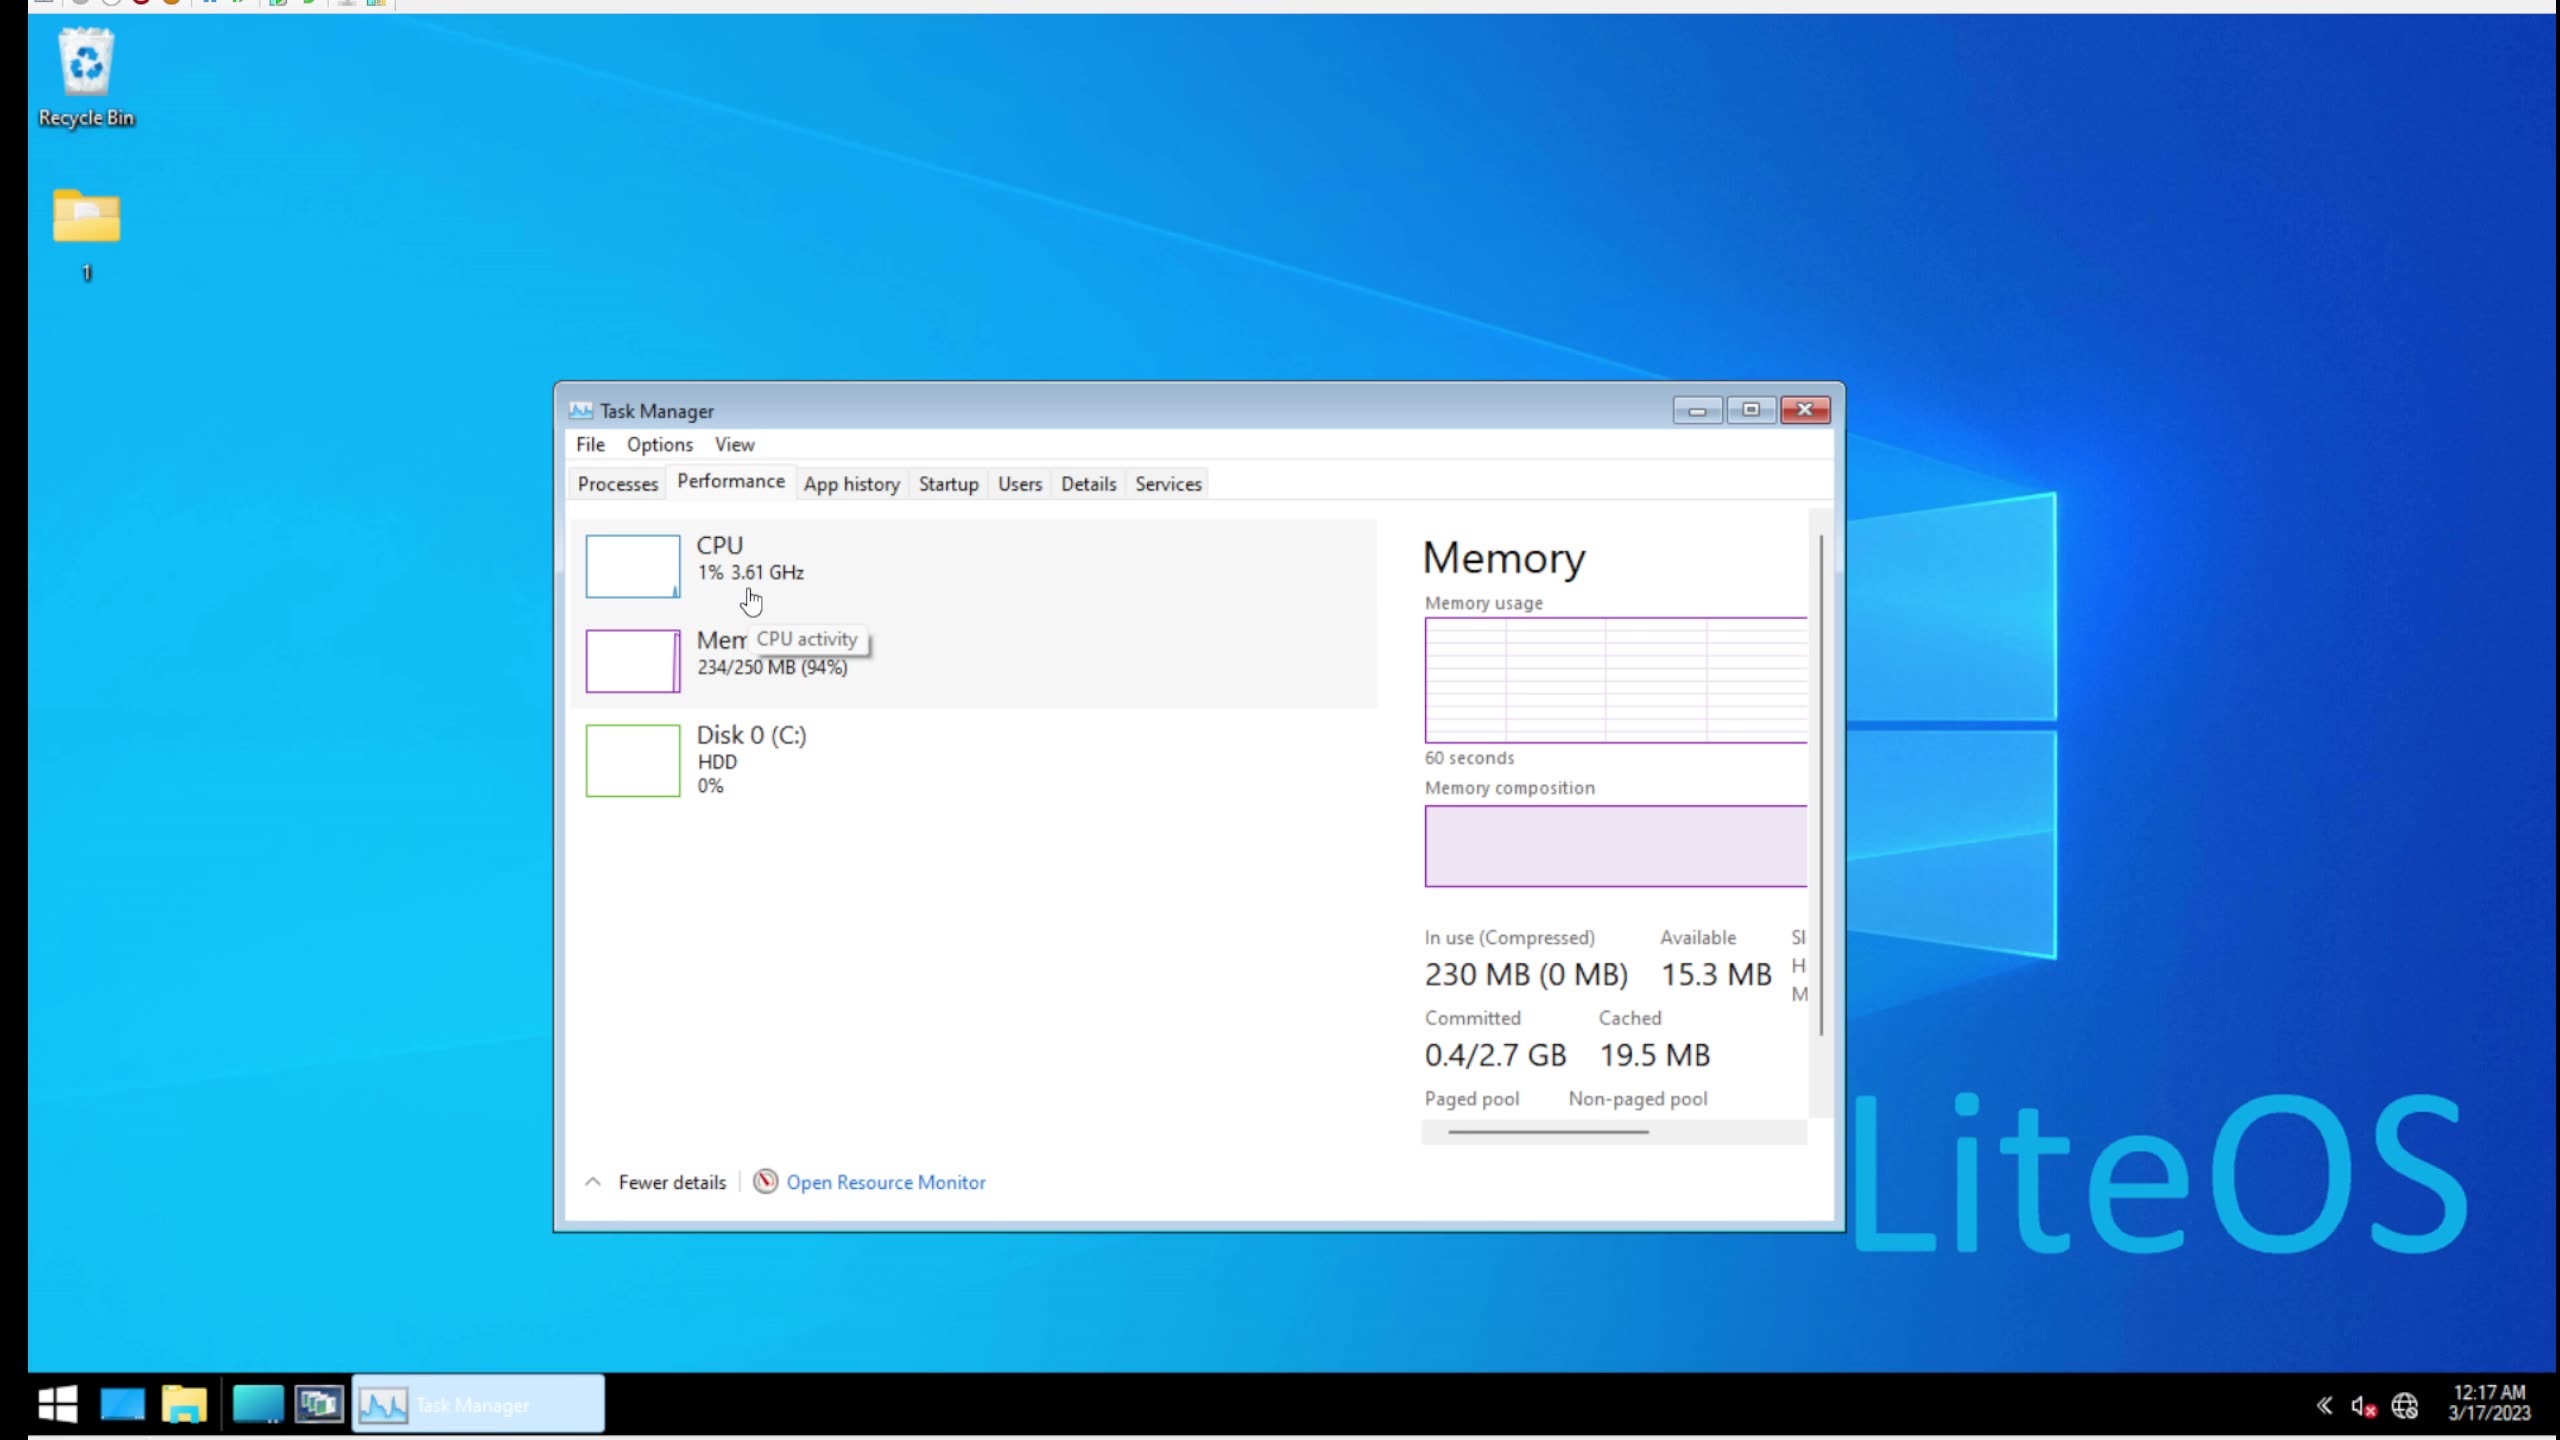
Task: Select the CPU graph in Performance sidebar
Action: click(x=631, y=565)
